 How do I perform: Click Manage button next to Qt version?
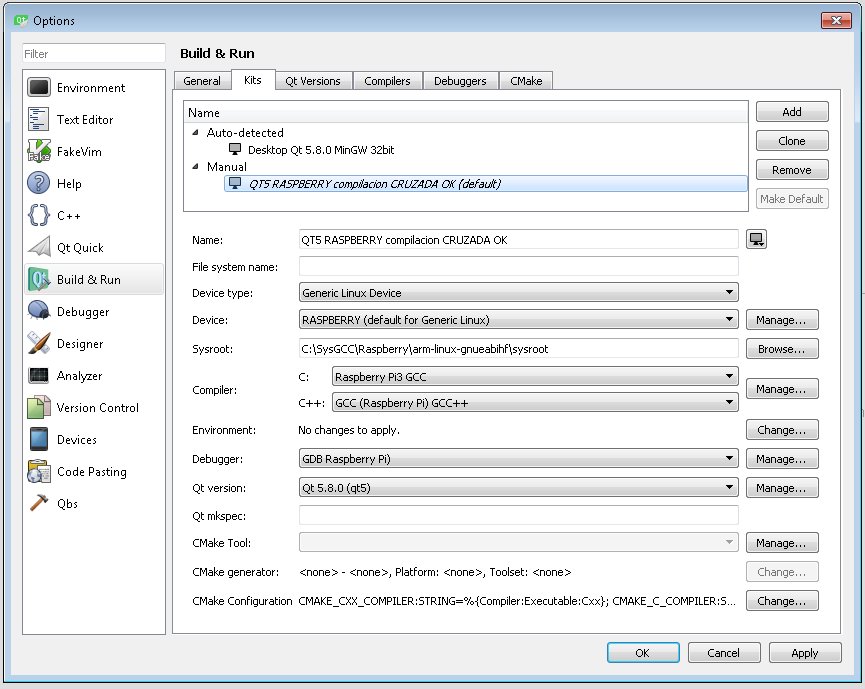pos(782,488)
